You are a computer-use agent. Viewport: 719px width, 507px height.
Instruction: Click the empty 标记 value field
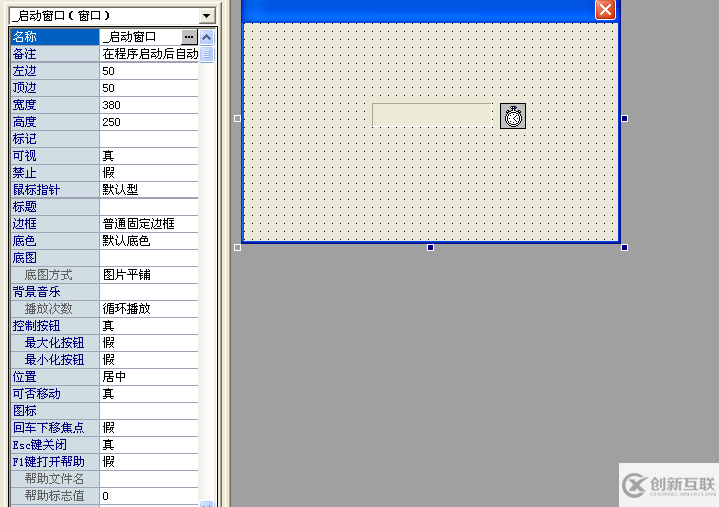tap(149, 139)
